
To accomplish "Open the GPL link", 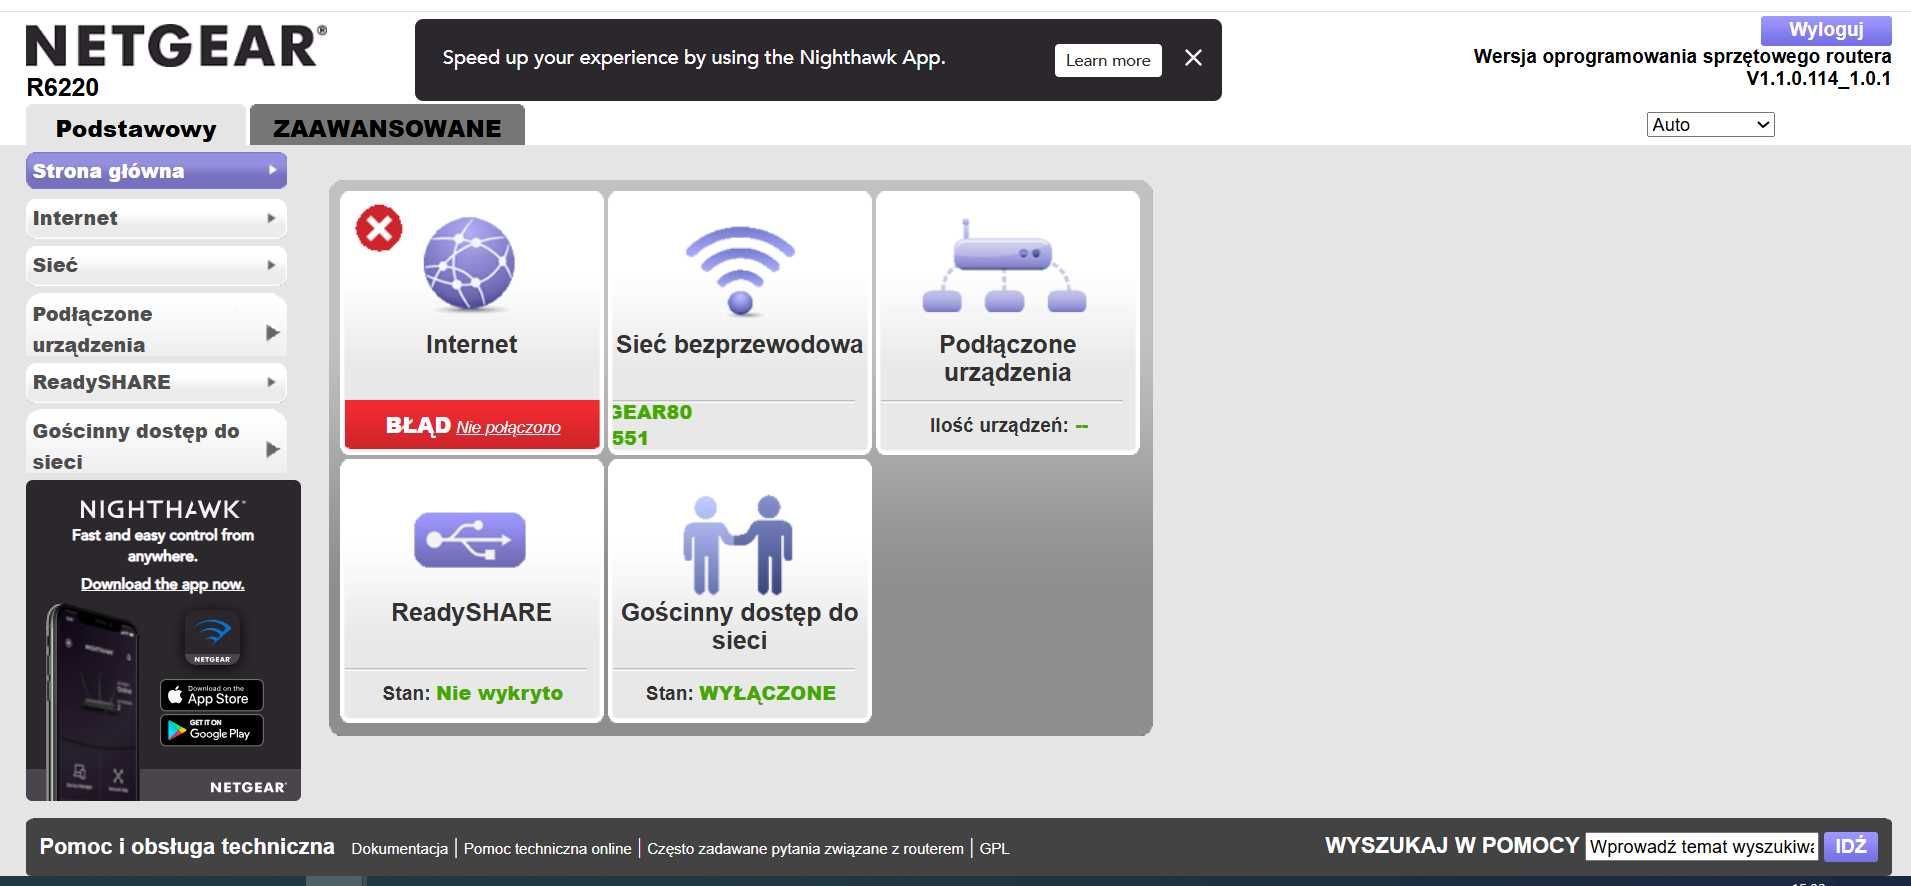I will pyautogui.click(x=995, y=848).
